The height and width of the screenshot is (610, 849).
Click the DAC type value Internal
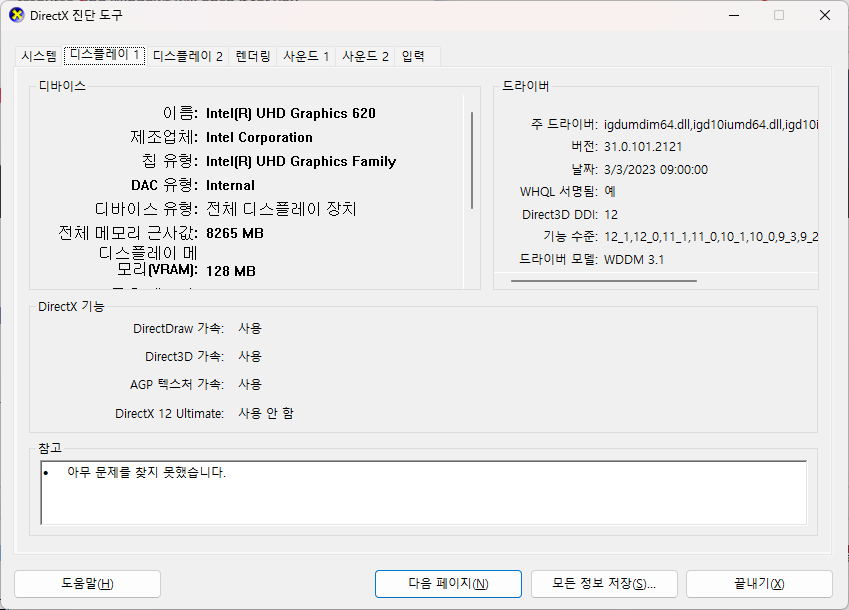pos(230,185)
